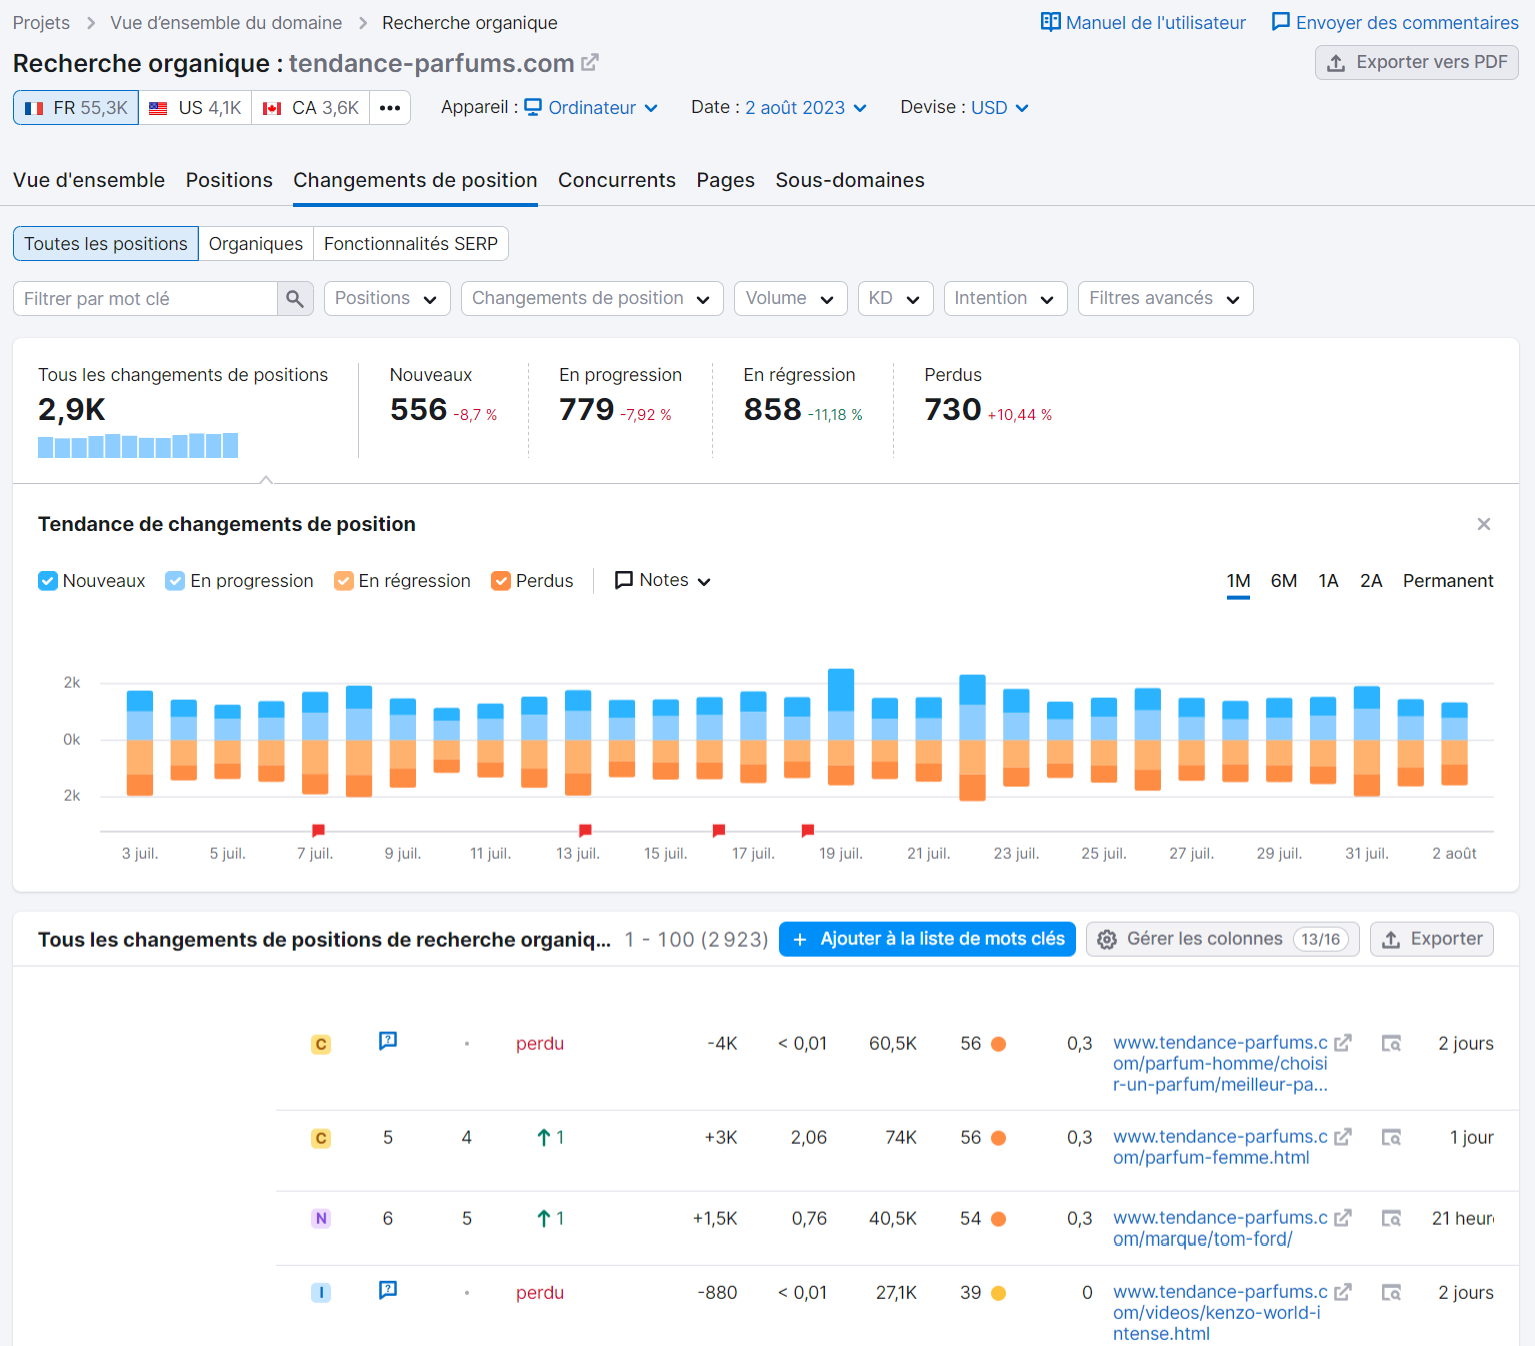Select the Toutes les positions toggle
The image size is (1535, 1346).
(106, 244)
